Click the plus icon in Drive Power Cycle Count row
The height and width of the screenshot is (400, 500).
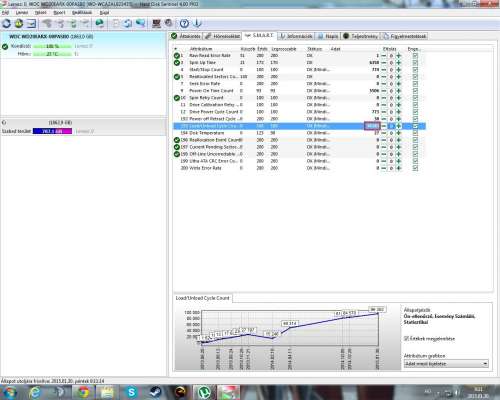(x=398, y=112)
